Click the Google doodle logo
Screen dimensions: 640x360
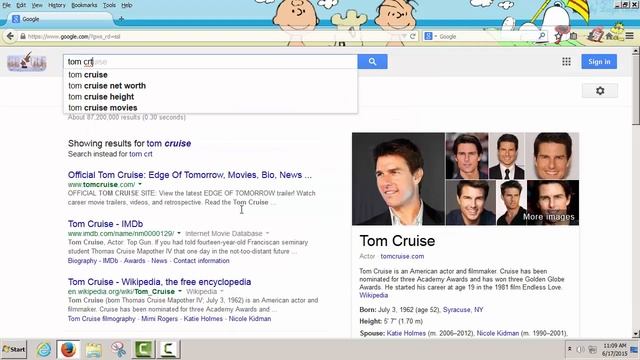(27, 62)
